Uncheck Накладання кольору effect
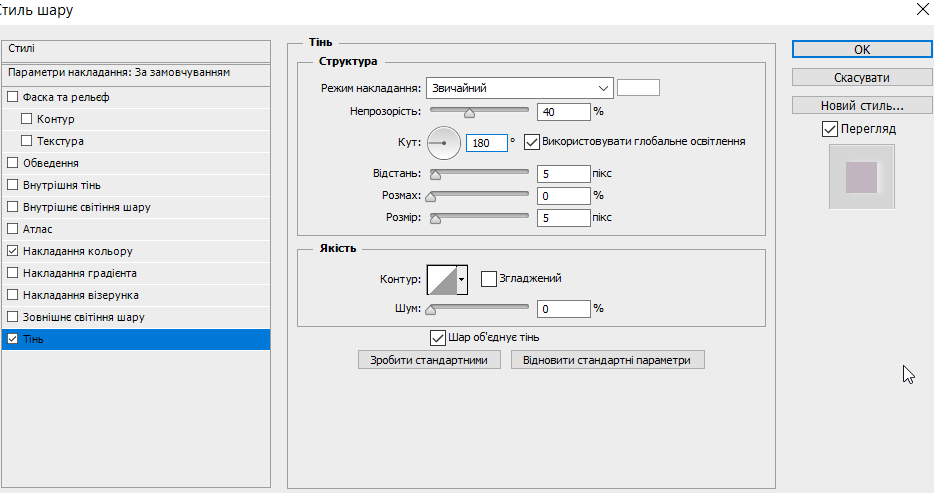The width and height of the screenshot is (934, 493). tap(13, 251)
